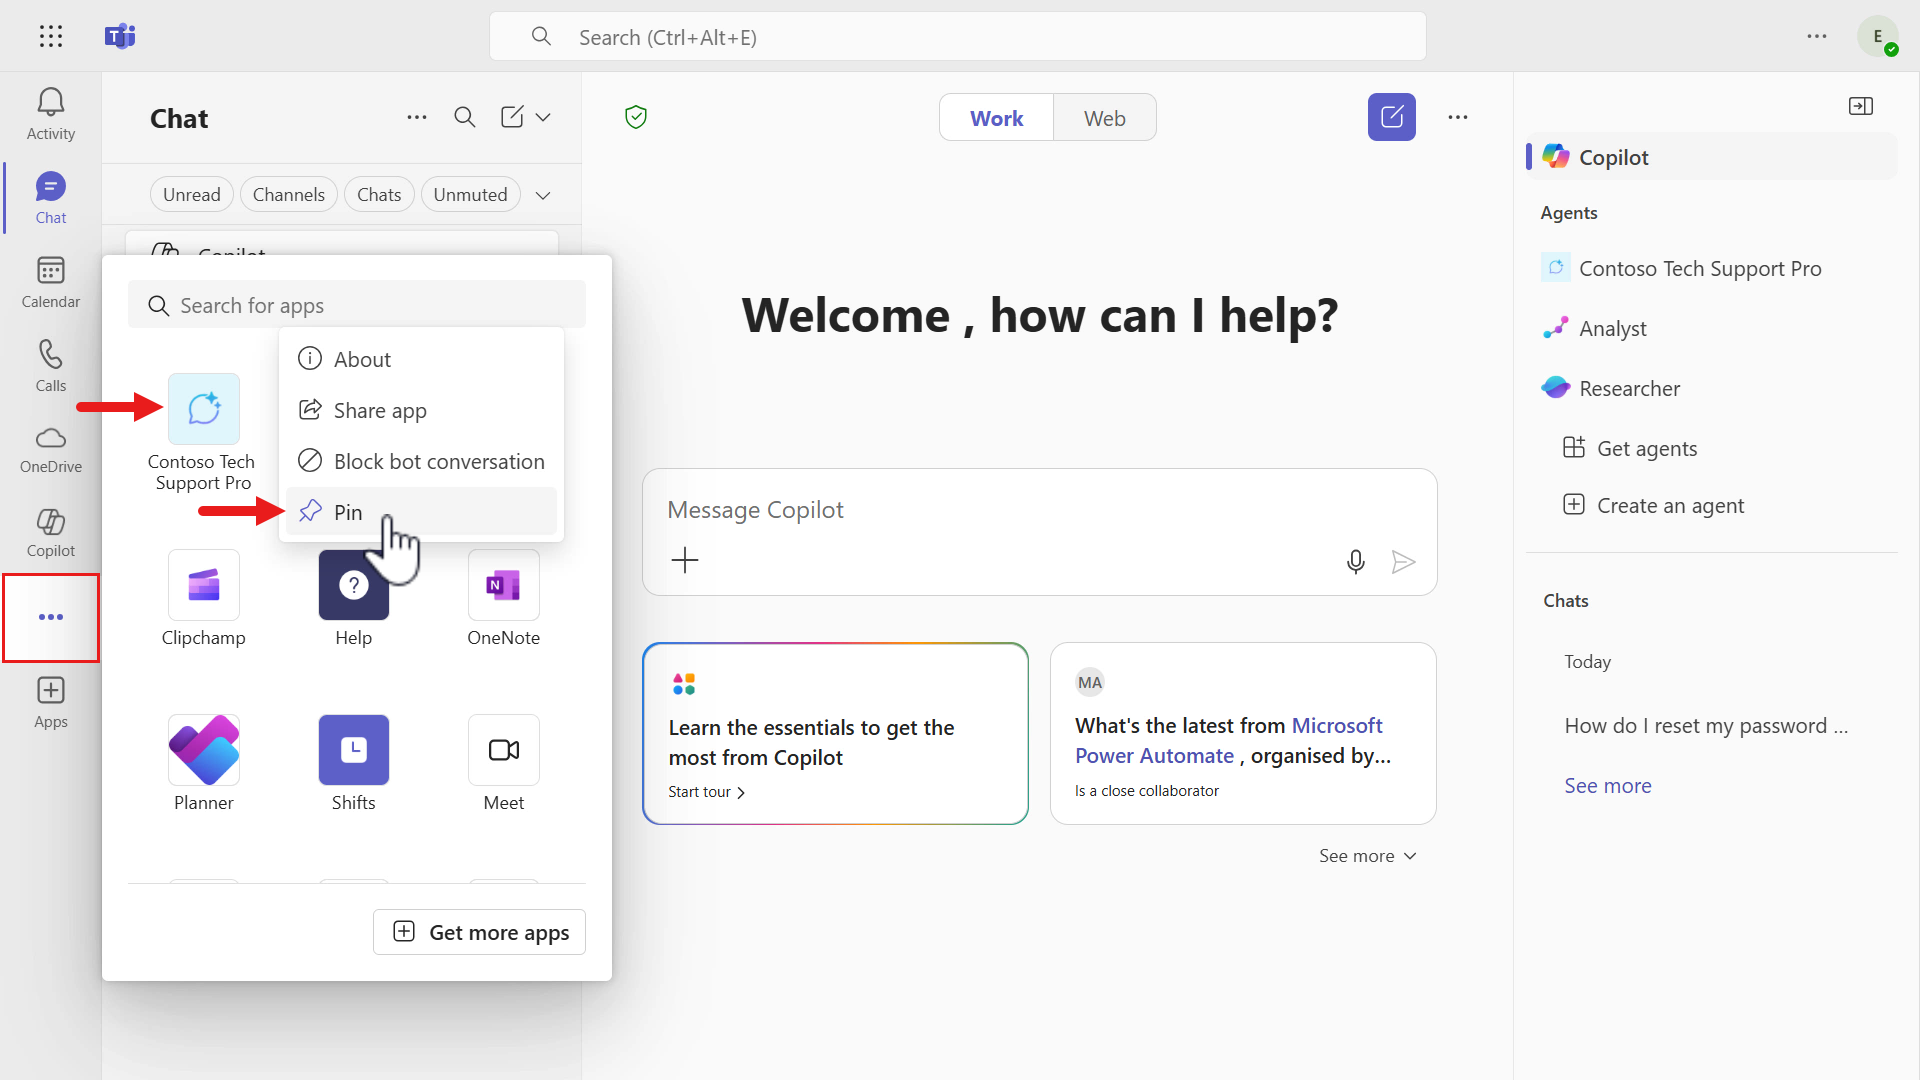
Task: Click the collapse side panel icon
Action: coord(1860,106)
